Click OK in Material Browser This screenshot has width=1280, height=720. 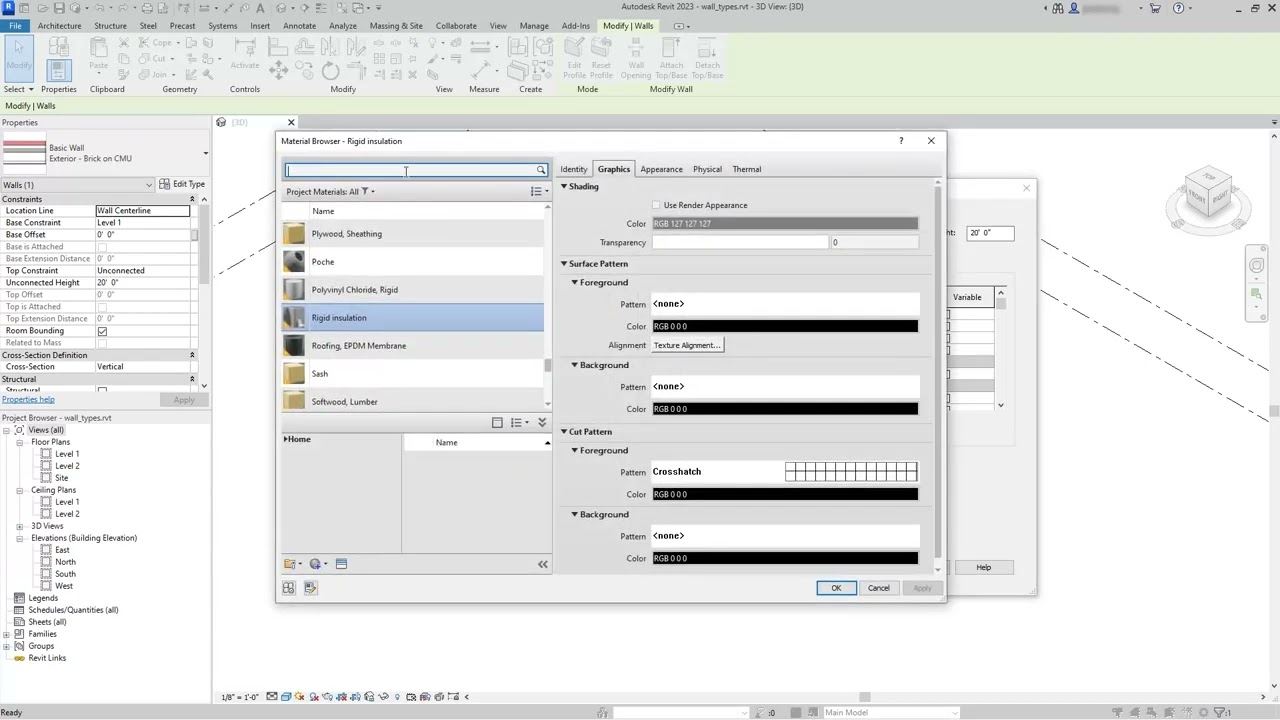click(836, 588)
